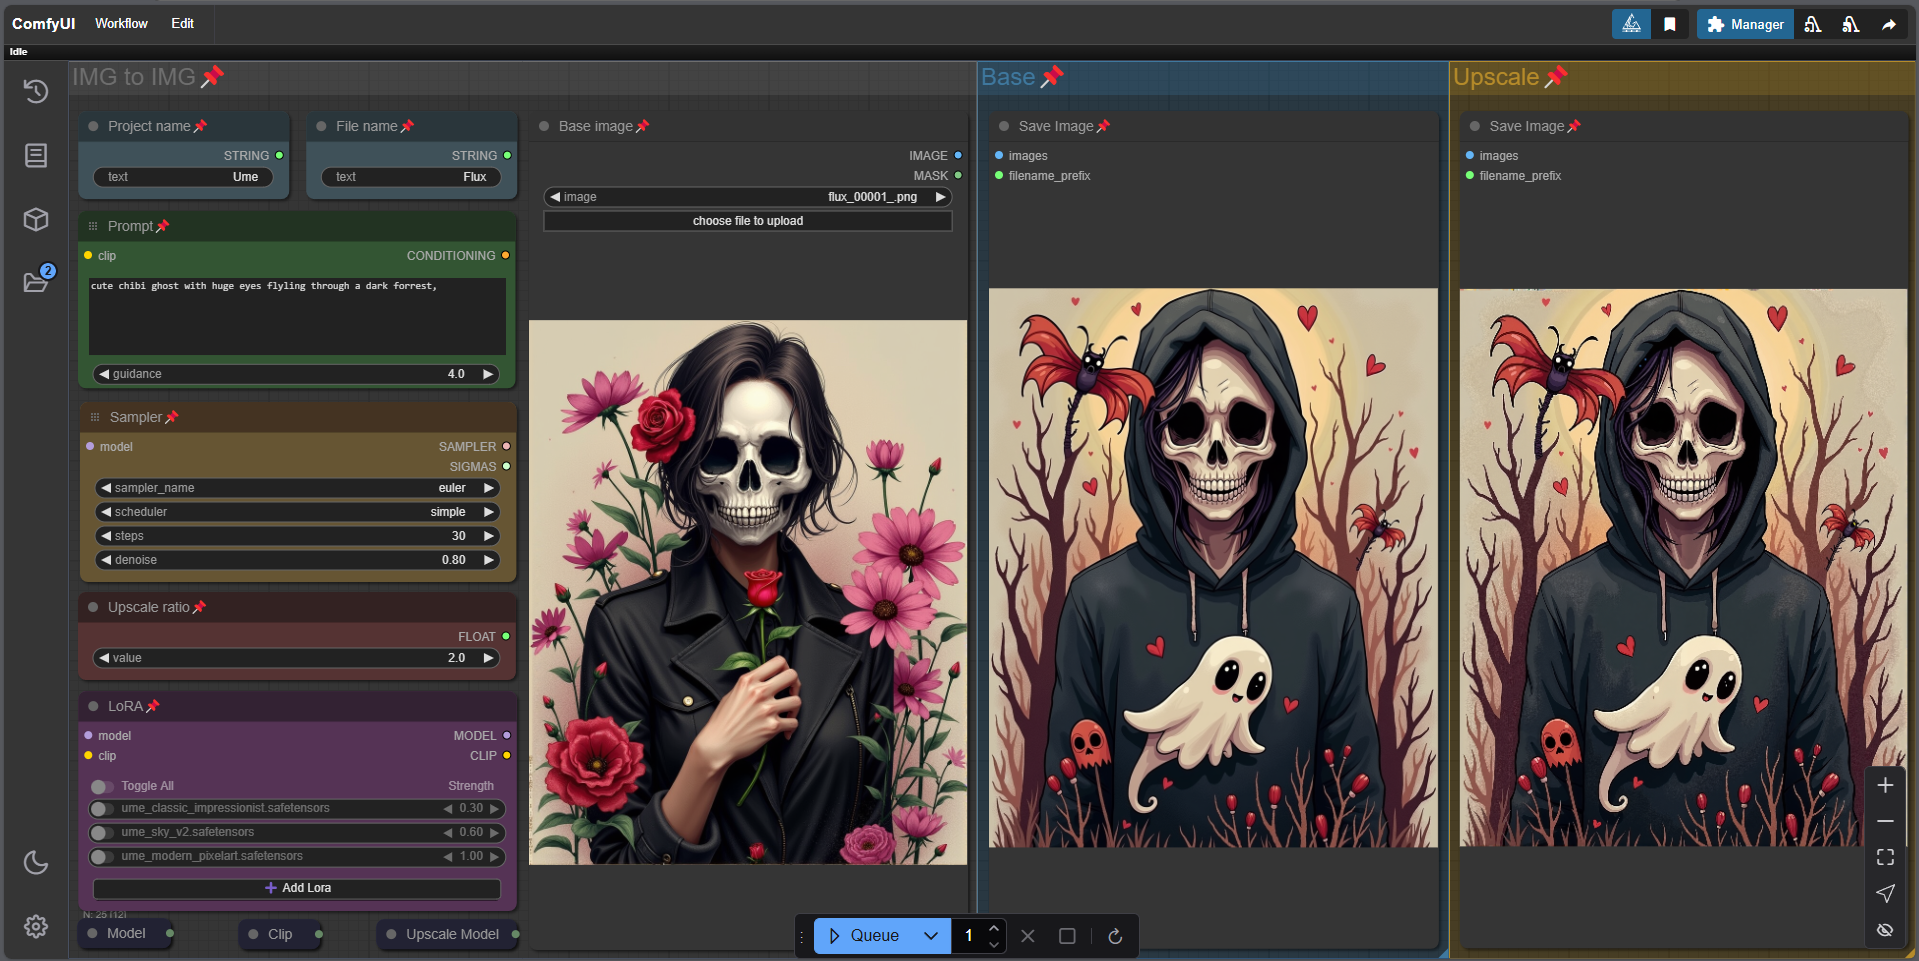Open the workflows folder icon
This screenshot has width=1919, height=961.
coord(36,282)
